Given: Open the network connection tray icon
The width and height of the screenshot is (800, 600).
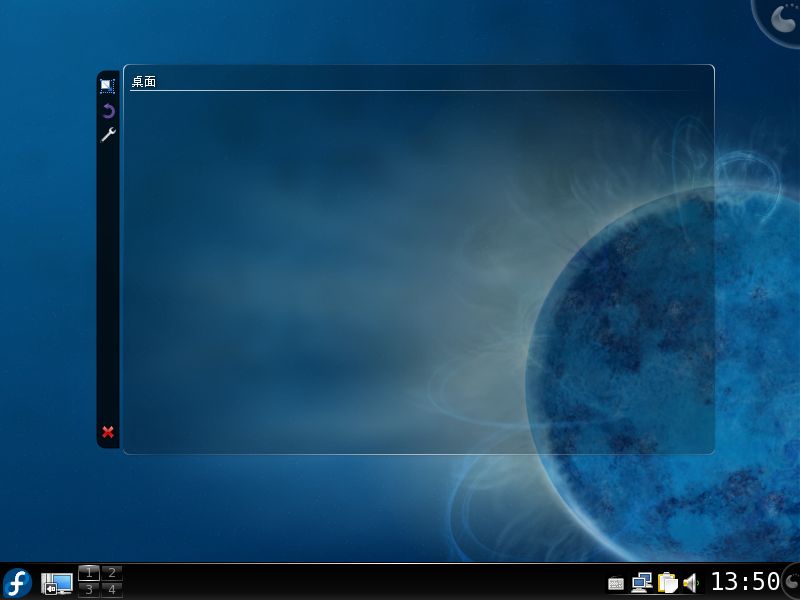Looking at the screenshot, I should 641,583.
